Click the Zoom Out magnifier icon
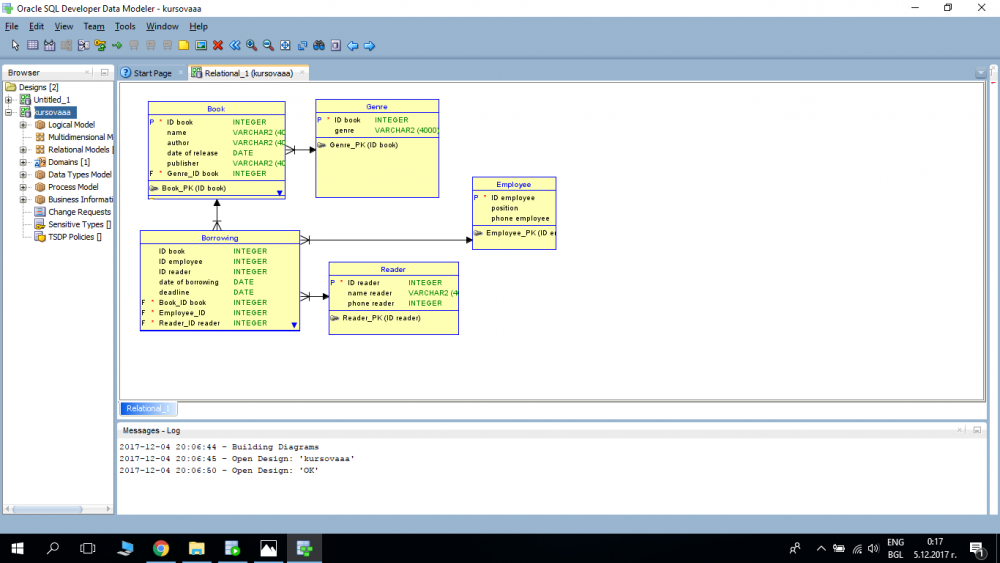 point(268,45)
